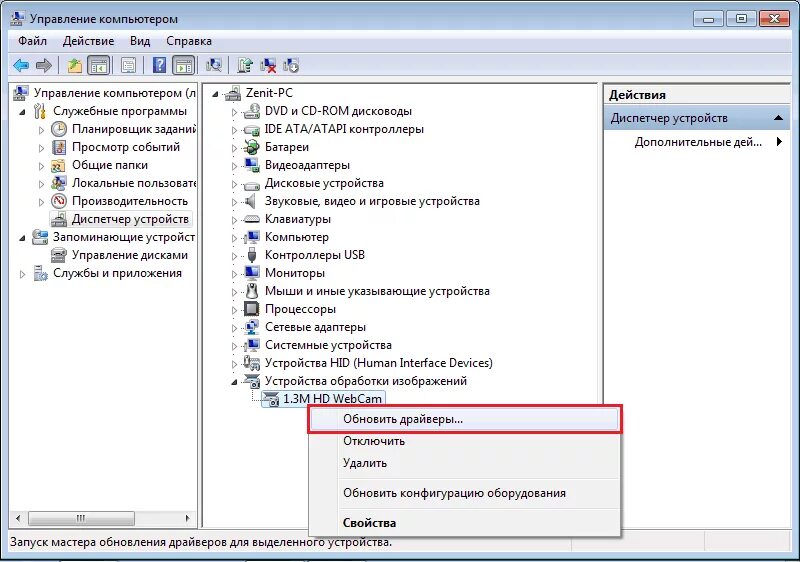Collapse the Диспетчер устройств actions header arrow
Viewport: 800px width, 562px height.
778,118
